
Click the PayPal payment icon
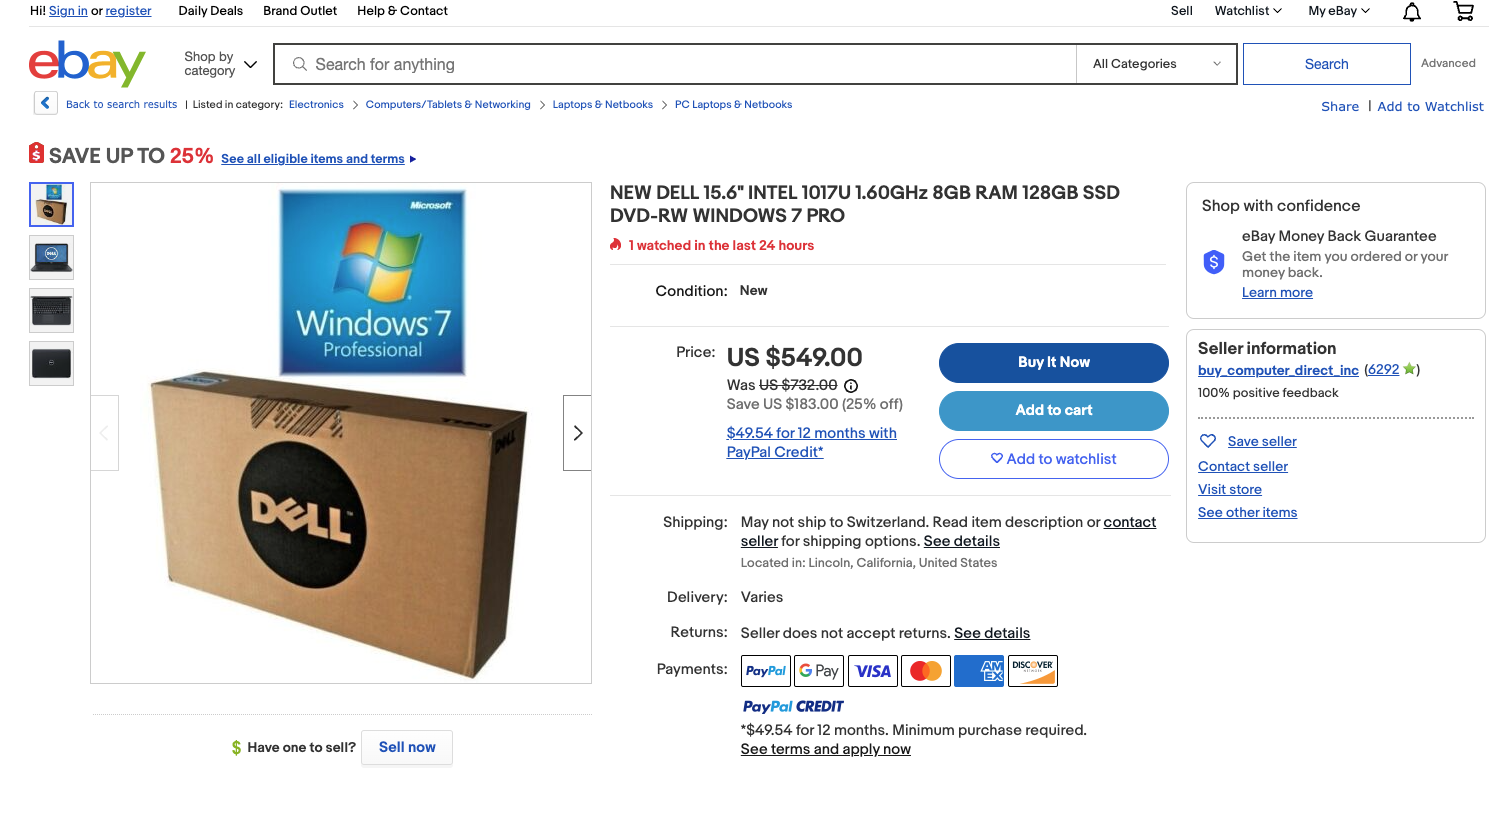pos(766,671)
